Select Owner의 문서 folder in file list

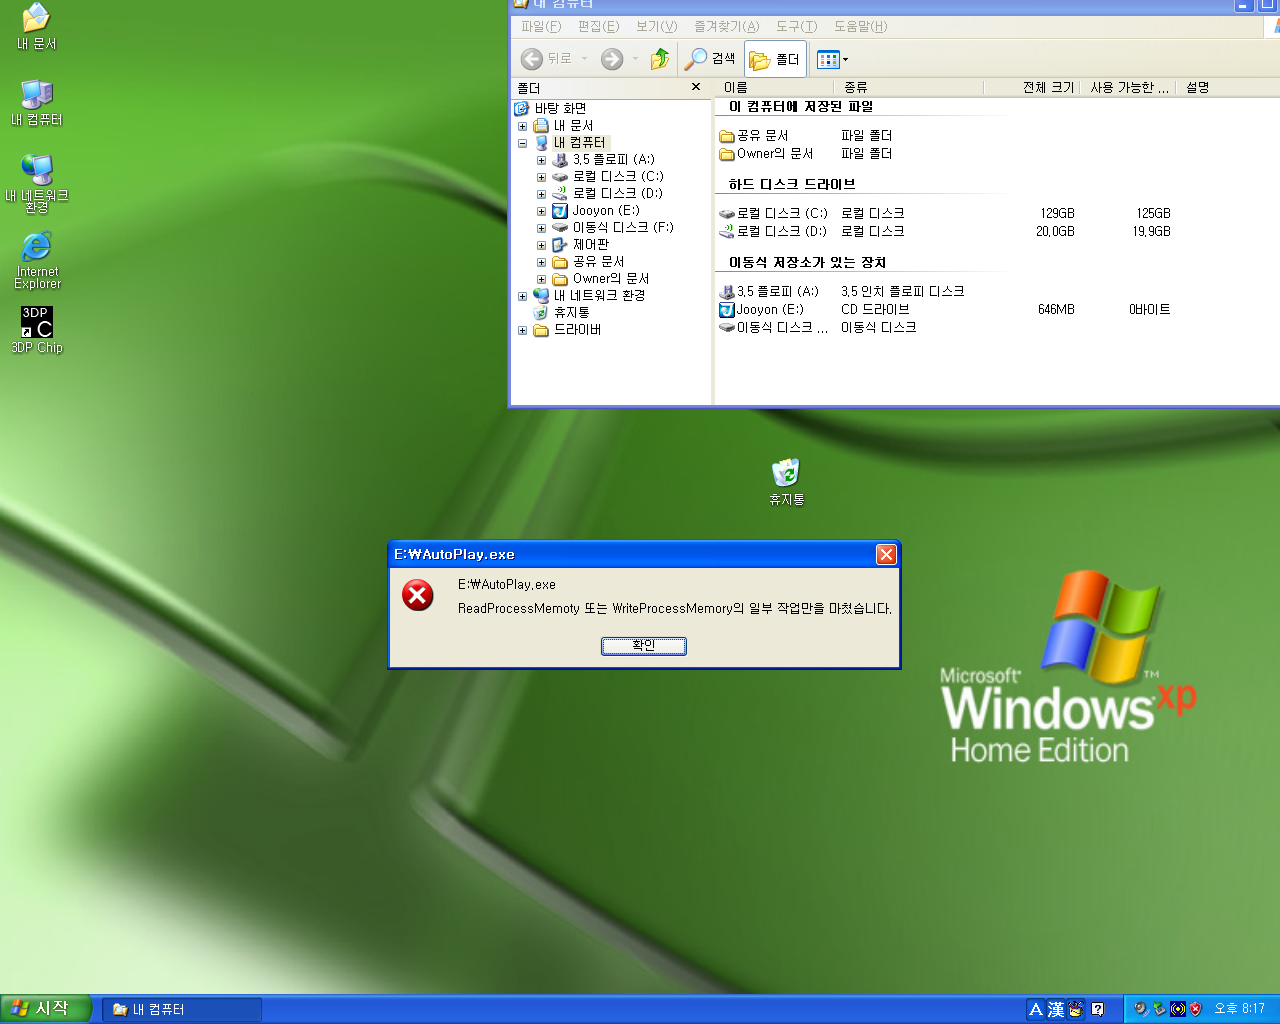click(x=766, y=154)
